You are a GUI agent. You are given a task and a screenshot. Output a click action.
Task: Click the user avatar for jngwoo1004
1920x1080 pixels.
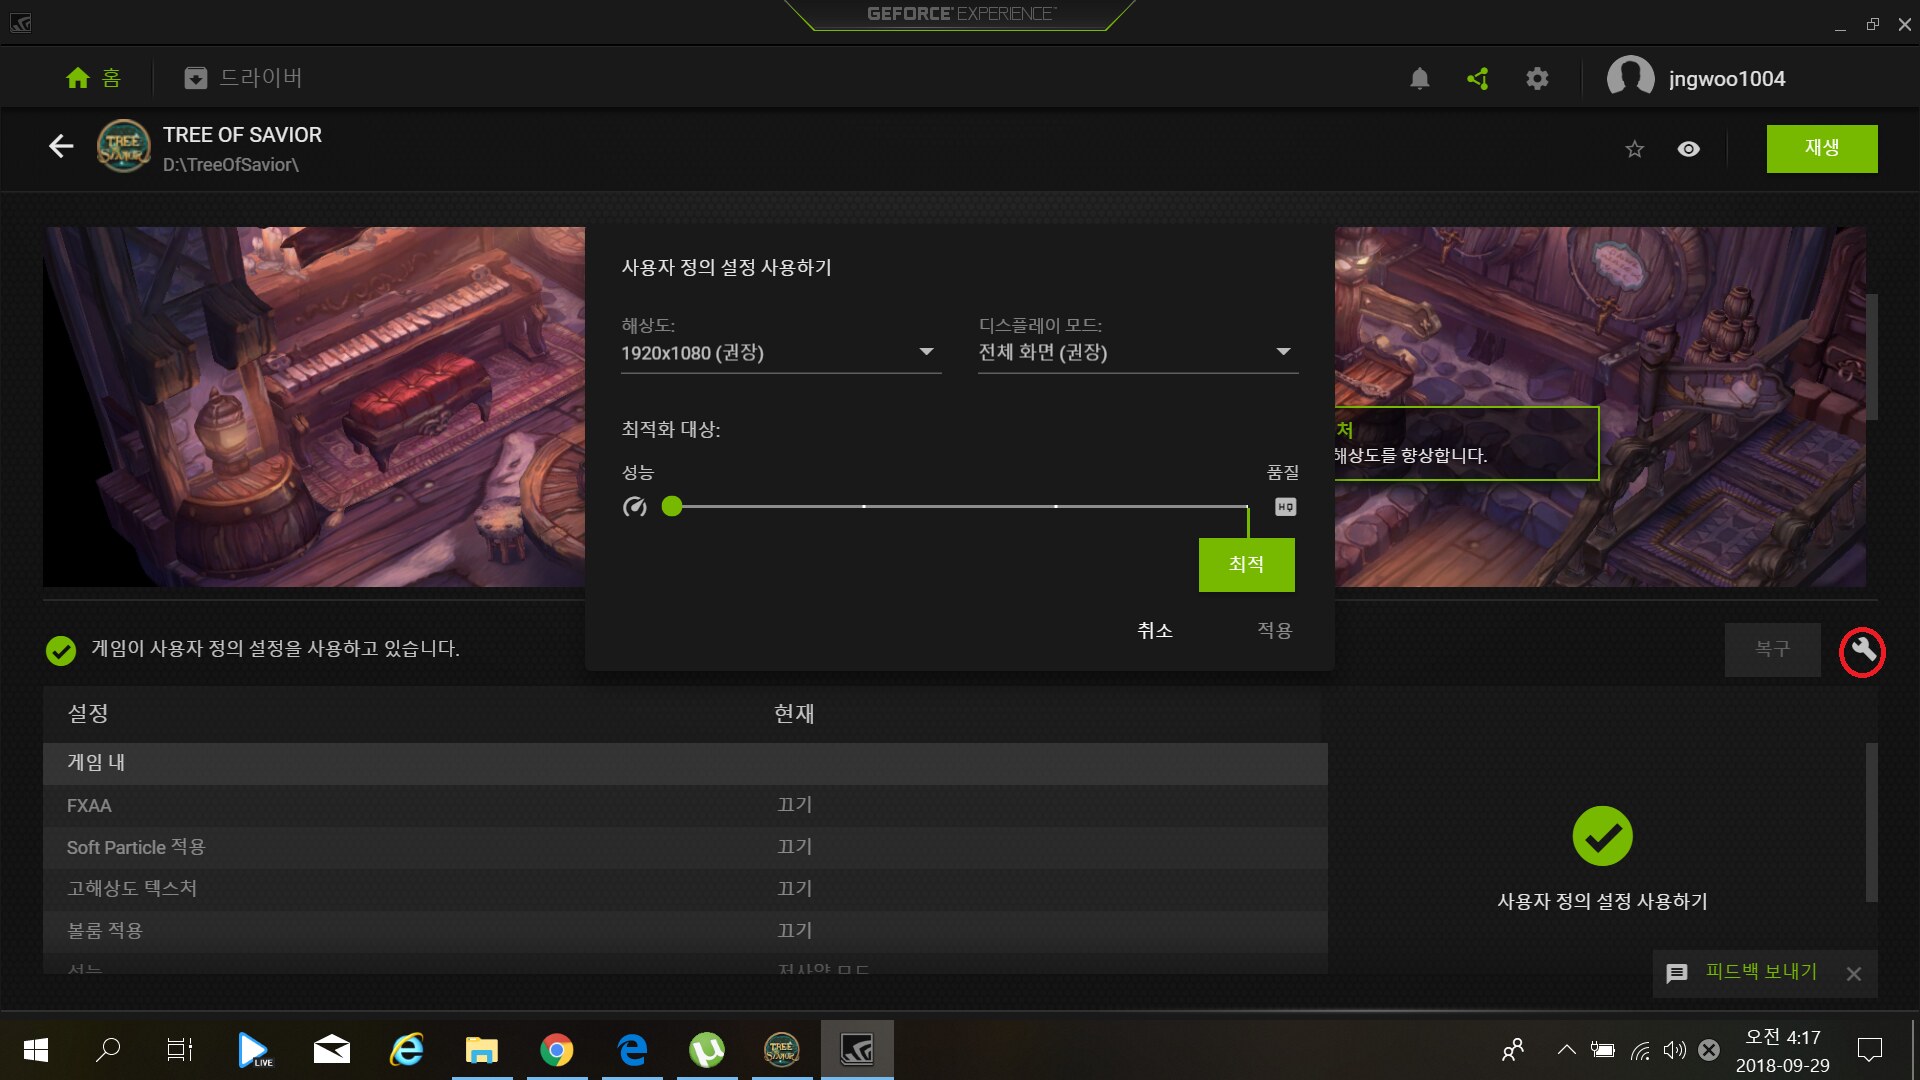click(1630, 78)
